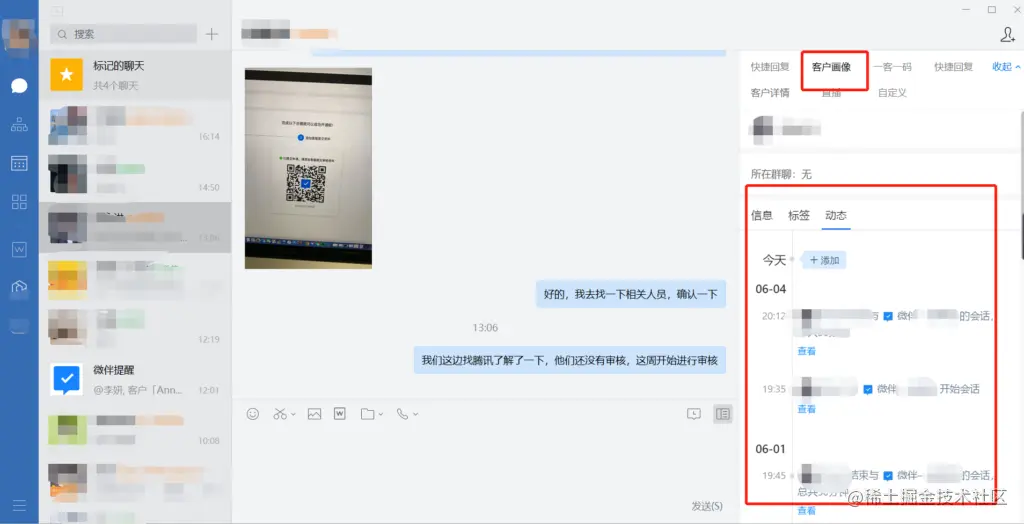Click the scissors screenshot tool
The height and width of the screenshot is (524, 1024).
pos(280,414)
